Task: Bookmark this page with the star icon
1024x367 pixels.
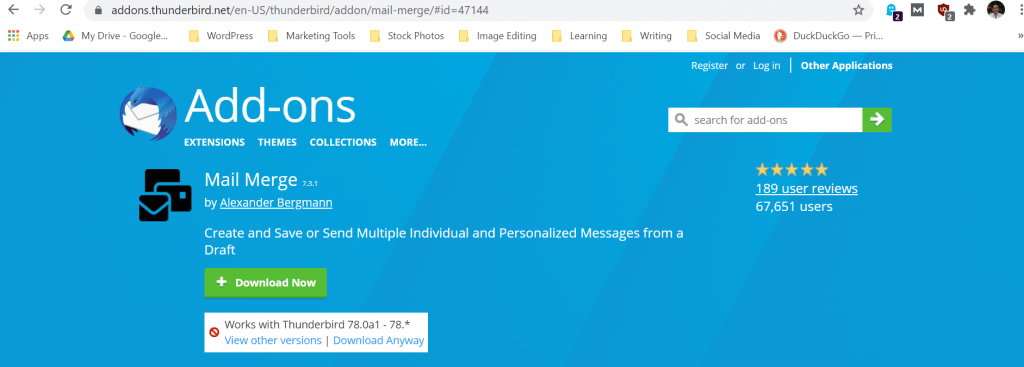Action: pyautogui.click(x=858, y=10)
